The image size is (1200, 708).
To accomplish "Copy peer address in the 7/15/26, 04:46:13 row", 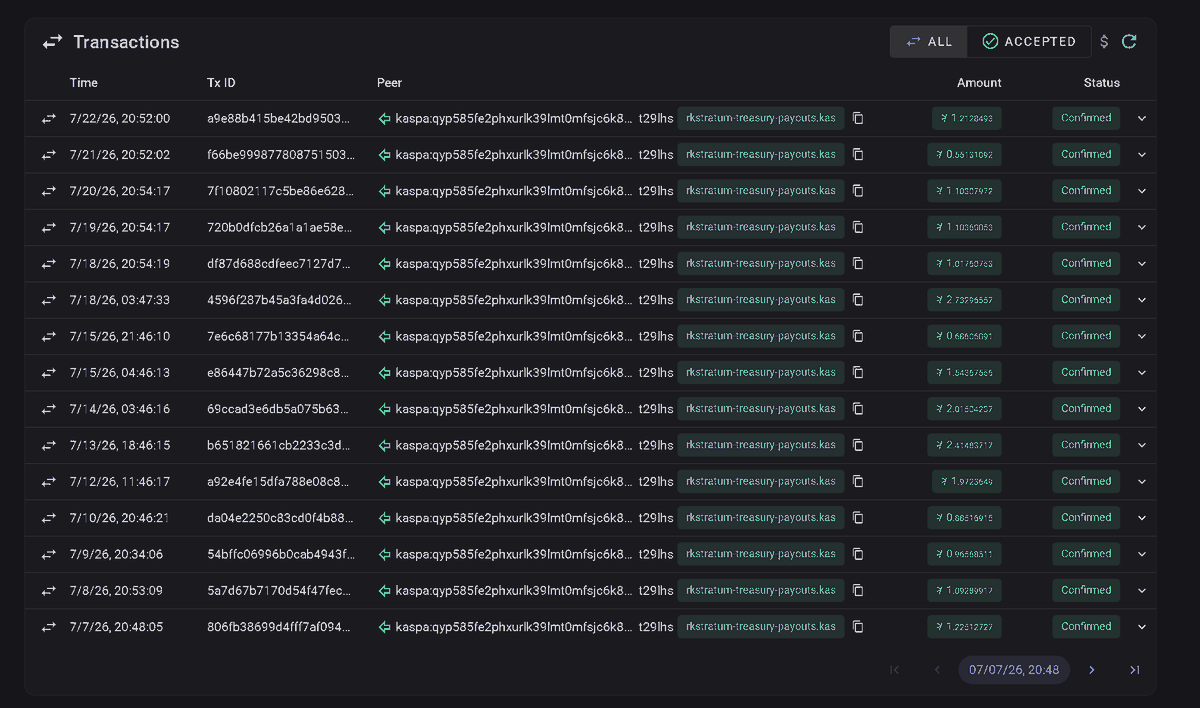I will click(858, 372).
